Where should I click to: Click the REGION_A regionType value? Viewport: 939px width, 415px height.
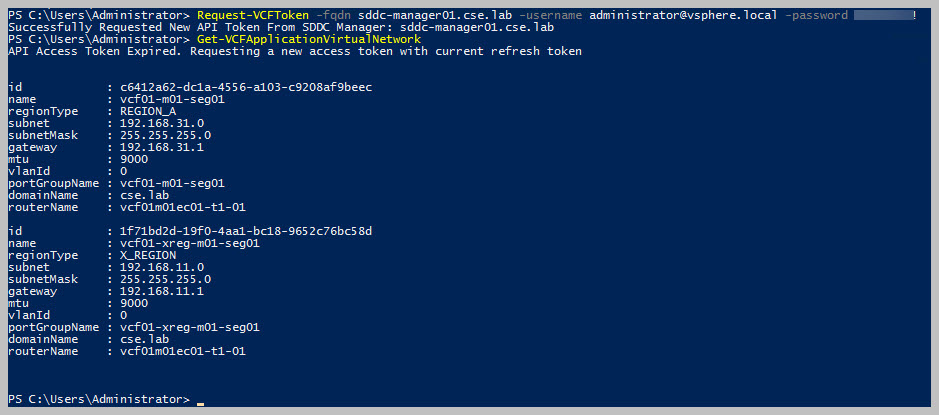149,111
